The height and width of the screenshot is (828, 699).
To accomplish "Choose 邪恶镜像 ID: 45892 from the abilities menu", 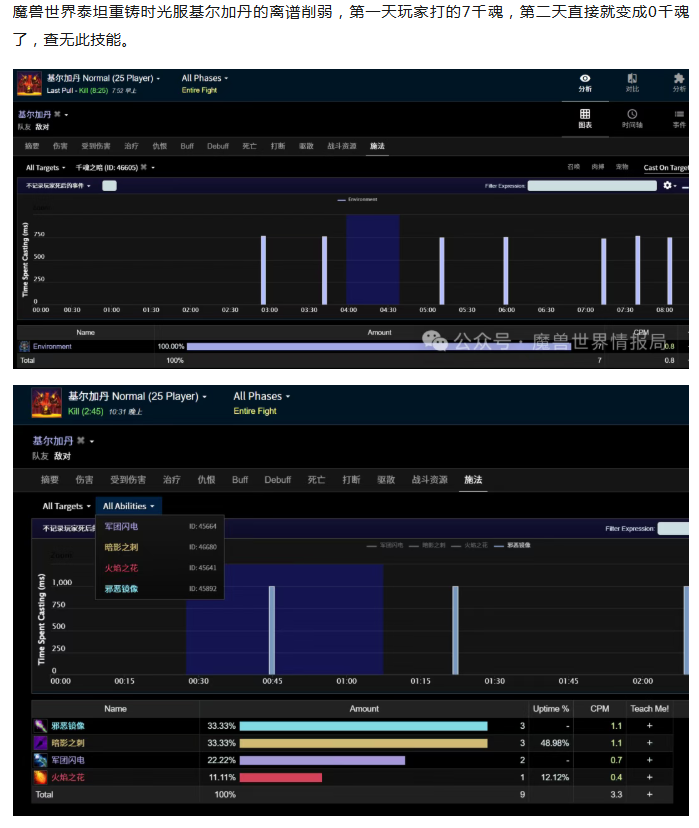I will [160, 588].
